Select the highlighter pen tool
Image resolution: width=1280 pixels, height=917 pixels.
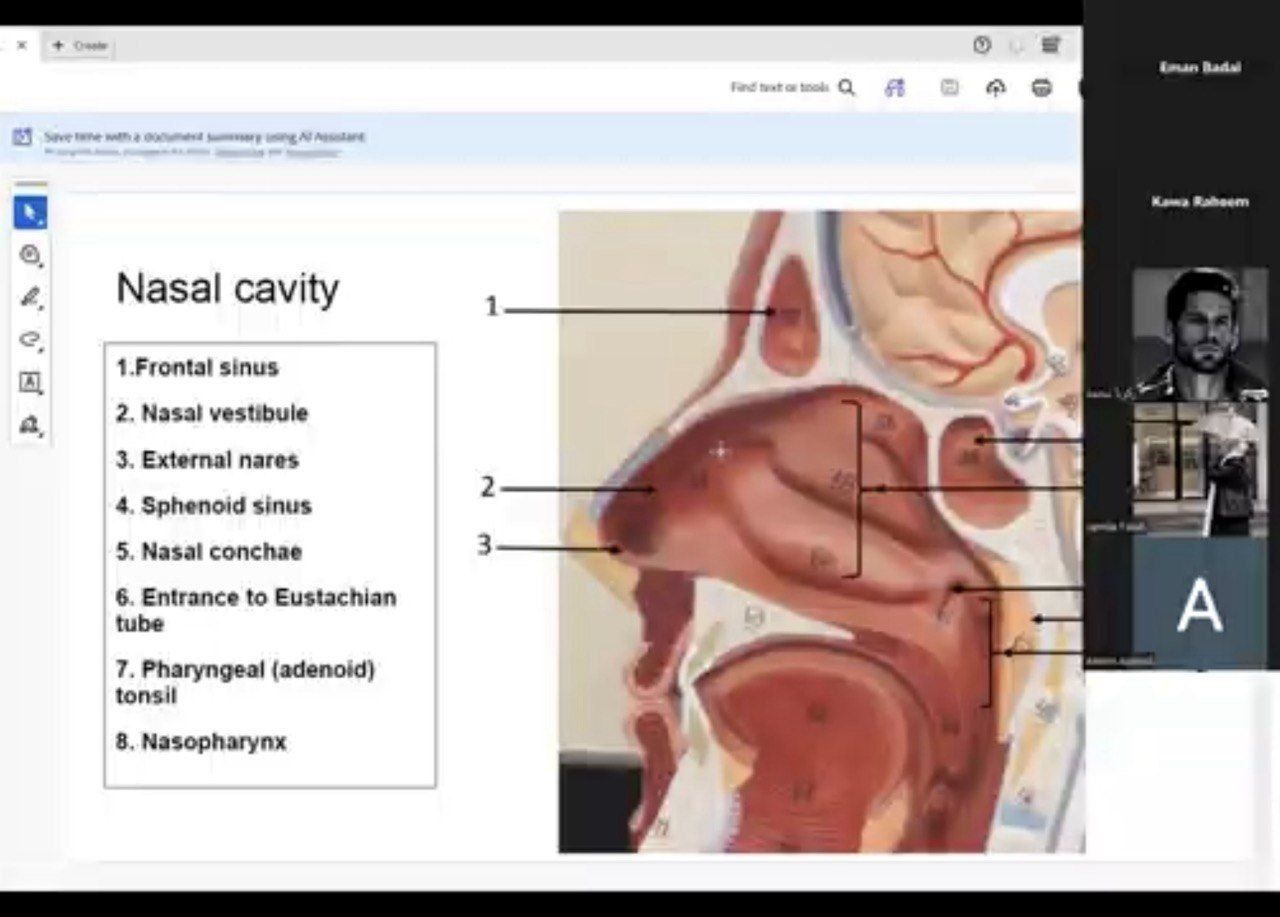(x=30, y=298)
